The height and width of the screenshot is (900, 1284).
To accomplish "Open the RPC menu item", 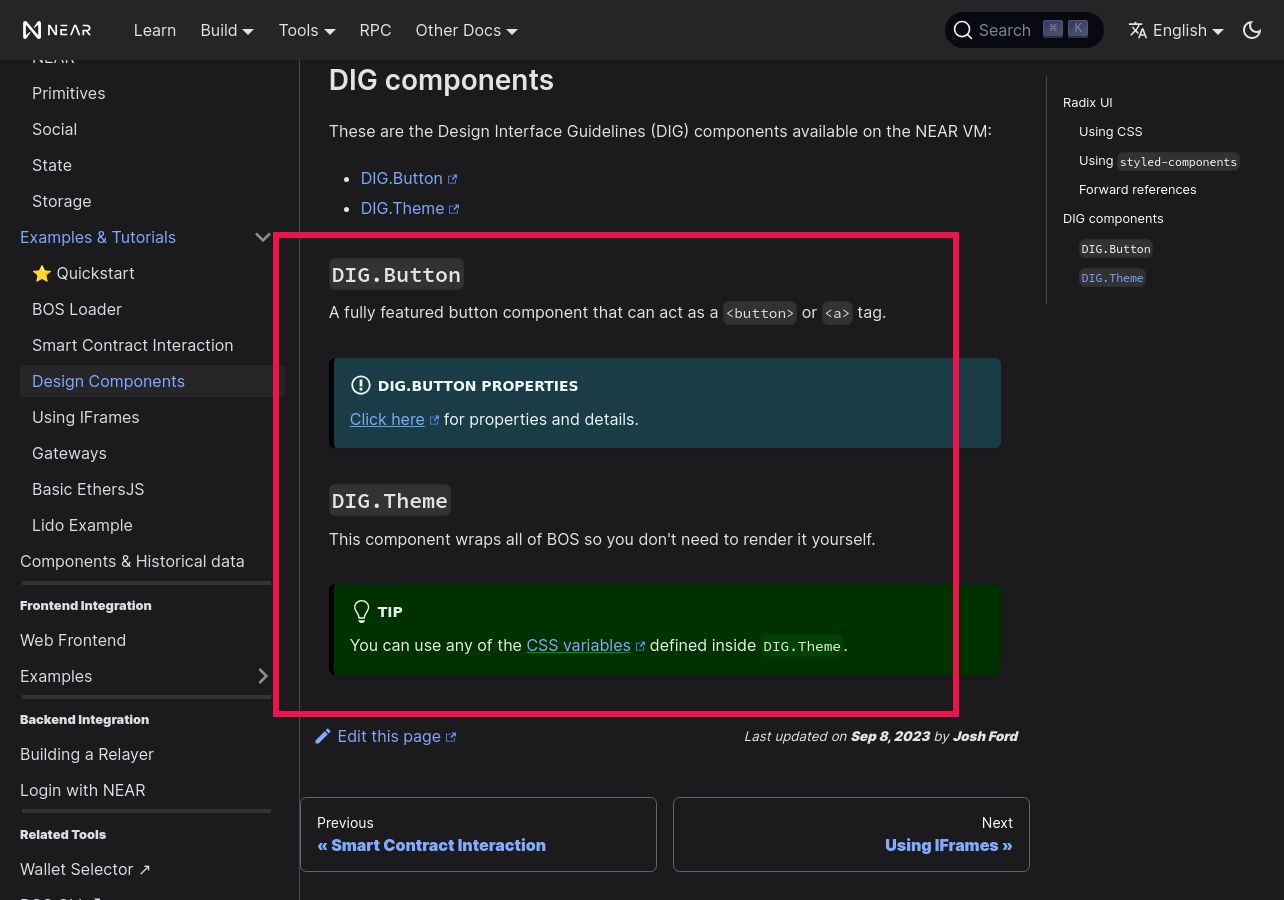I will click(375, 30).
